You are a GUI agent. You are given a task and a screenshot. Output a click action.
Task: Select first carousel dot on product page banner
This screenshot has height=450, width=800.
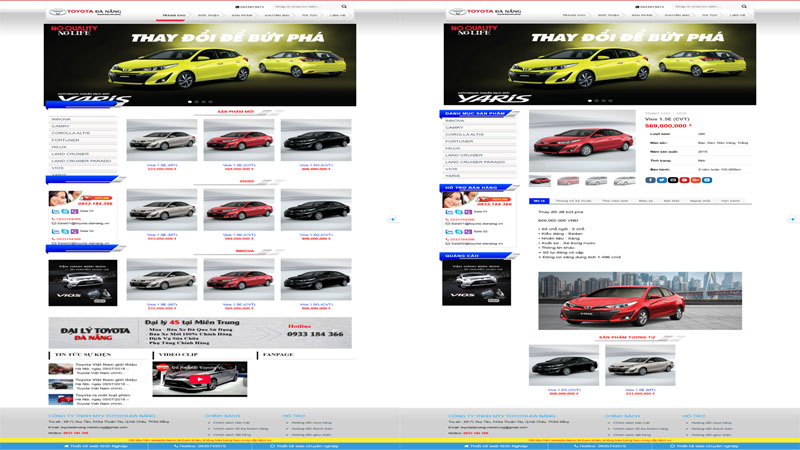point(590,101)
